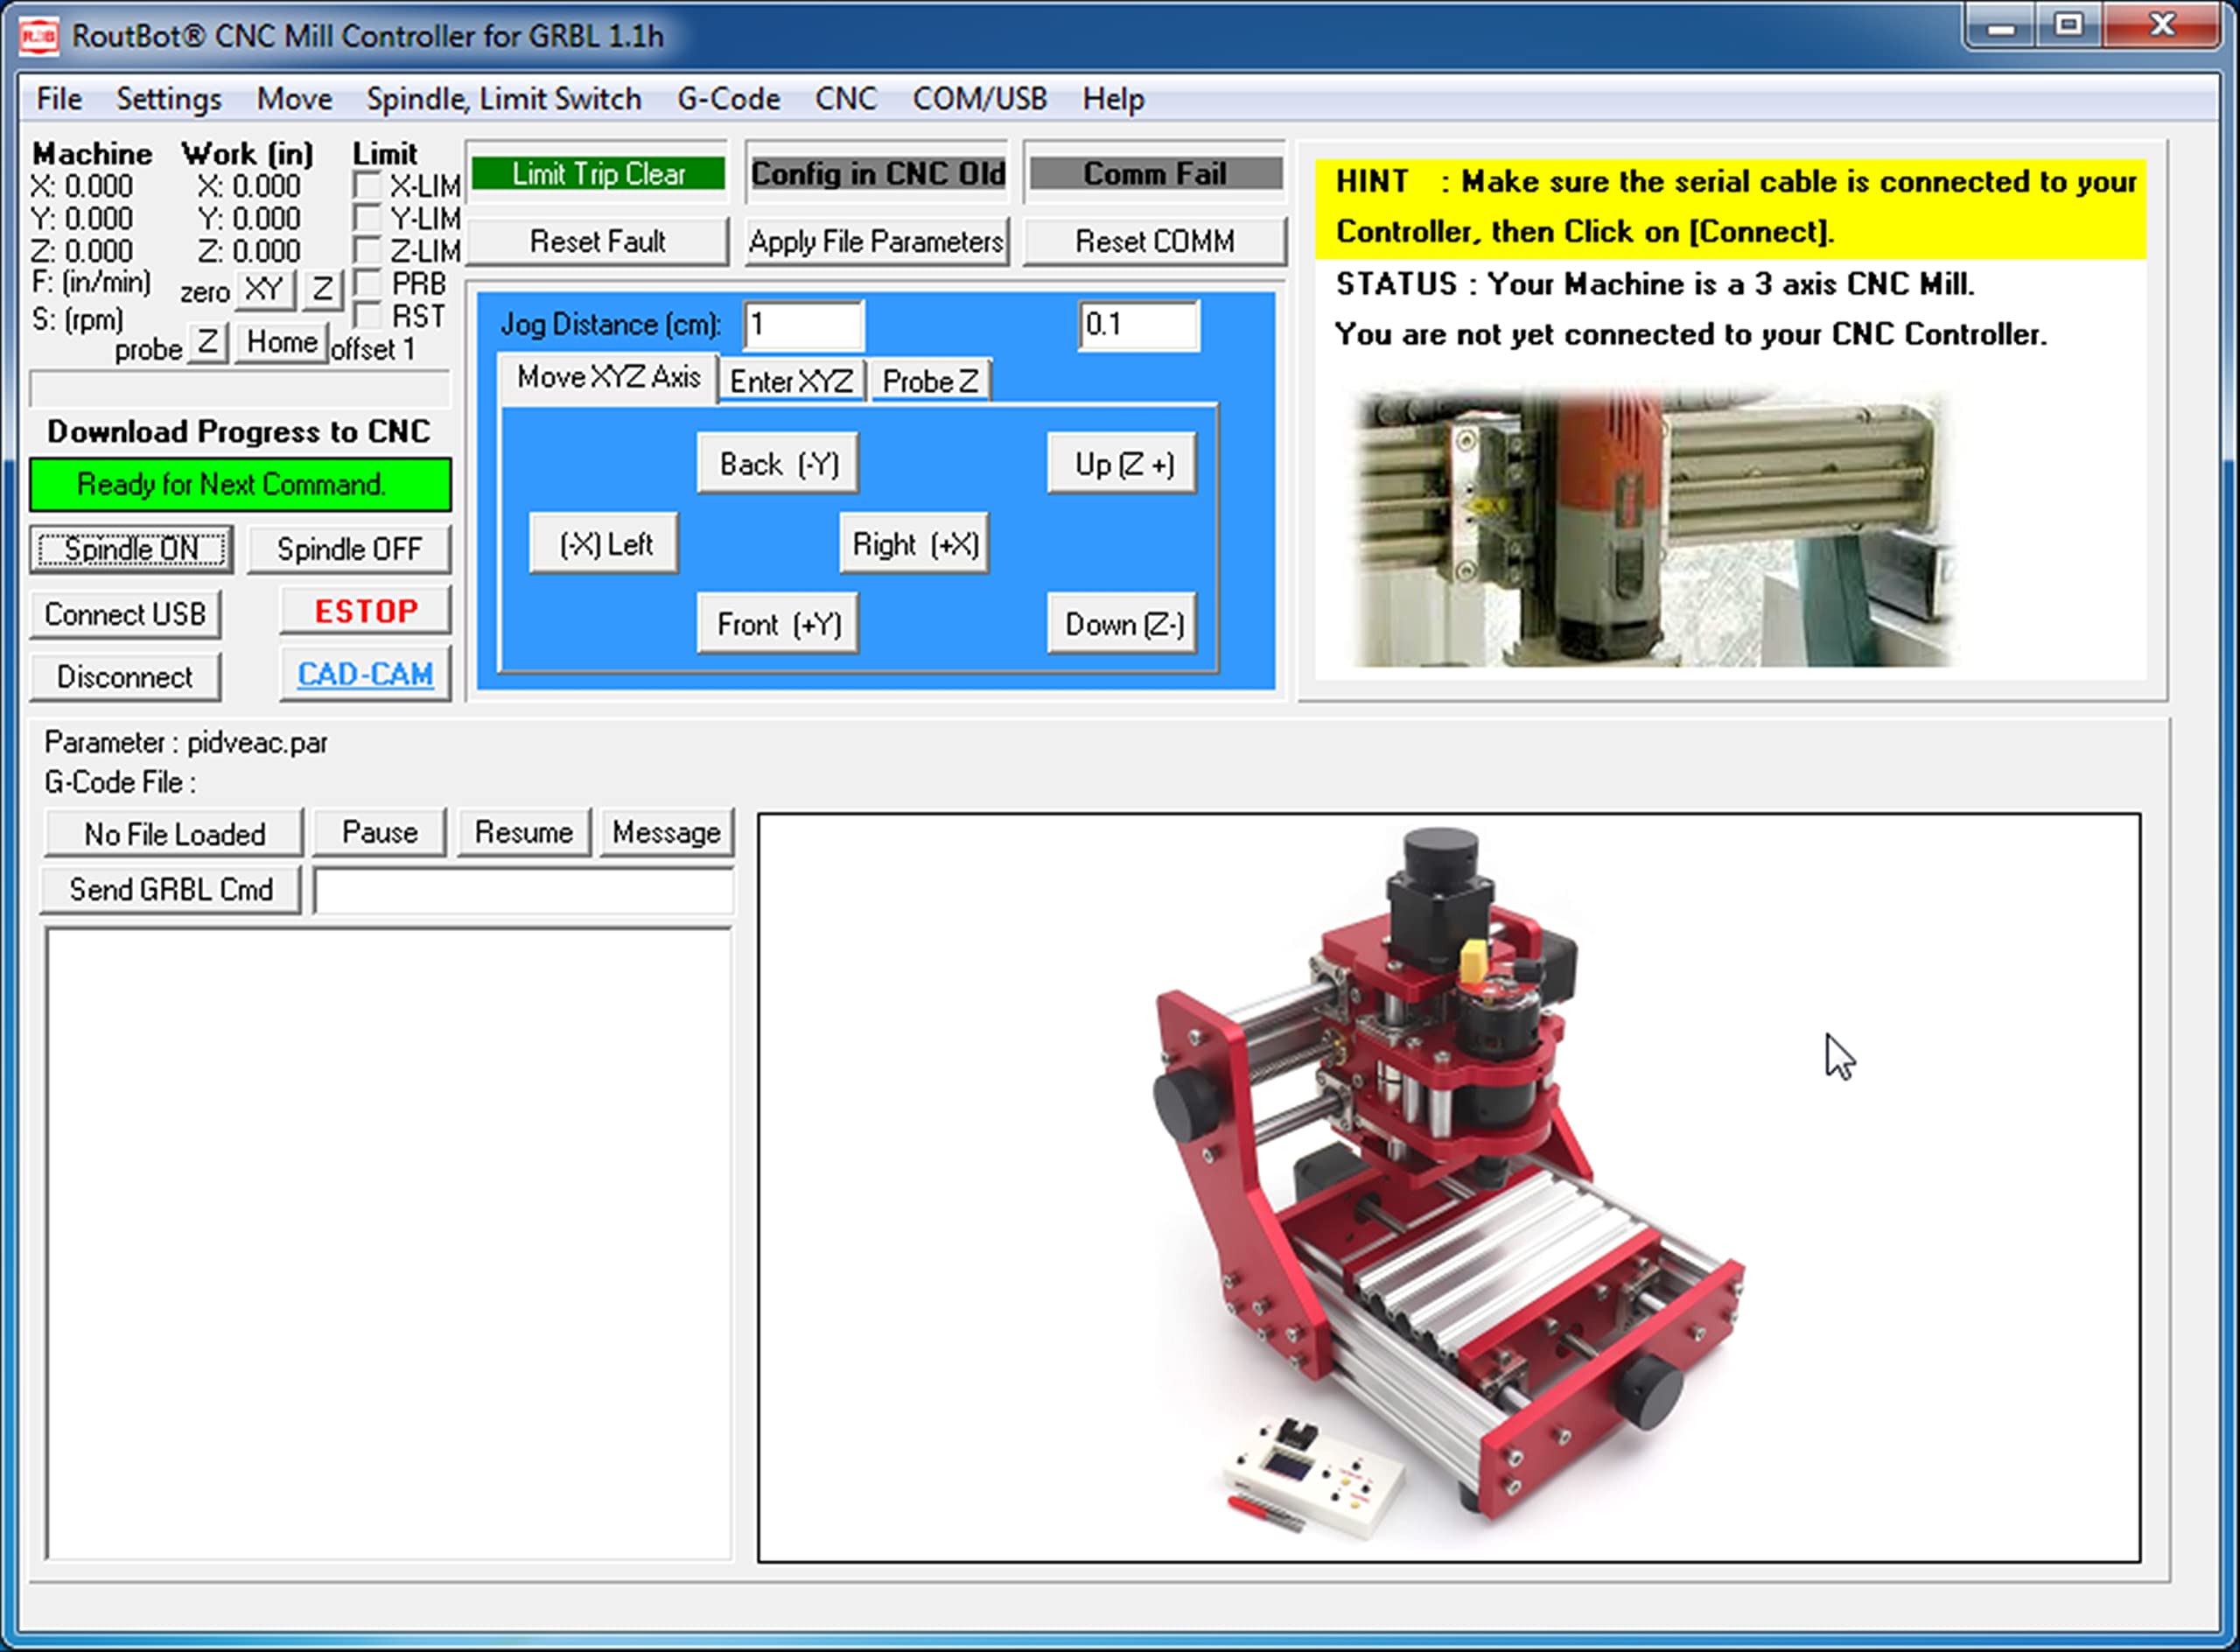Open the CAD-CAM link button
This screenshot has height=1652, width=2240.
366,674
